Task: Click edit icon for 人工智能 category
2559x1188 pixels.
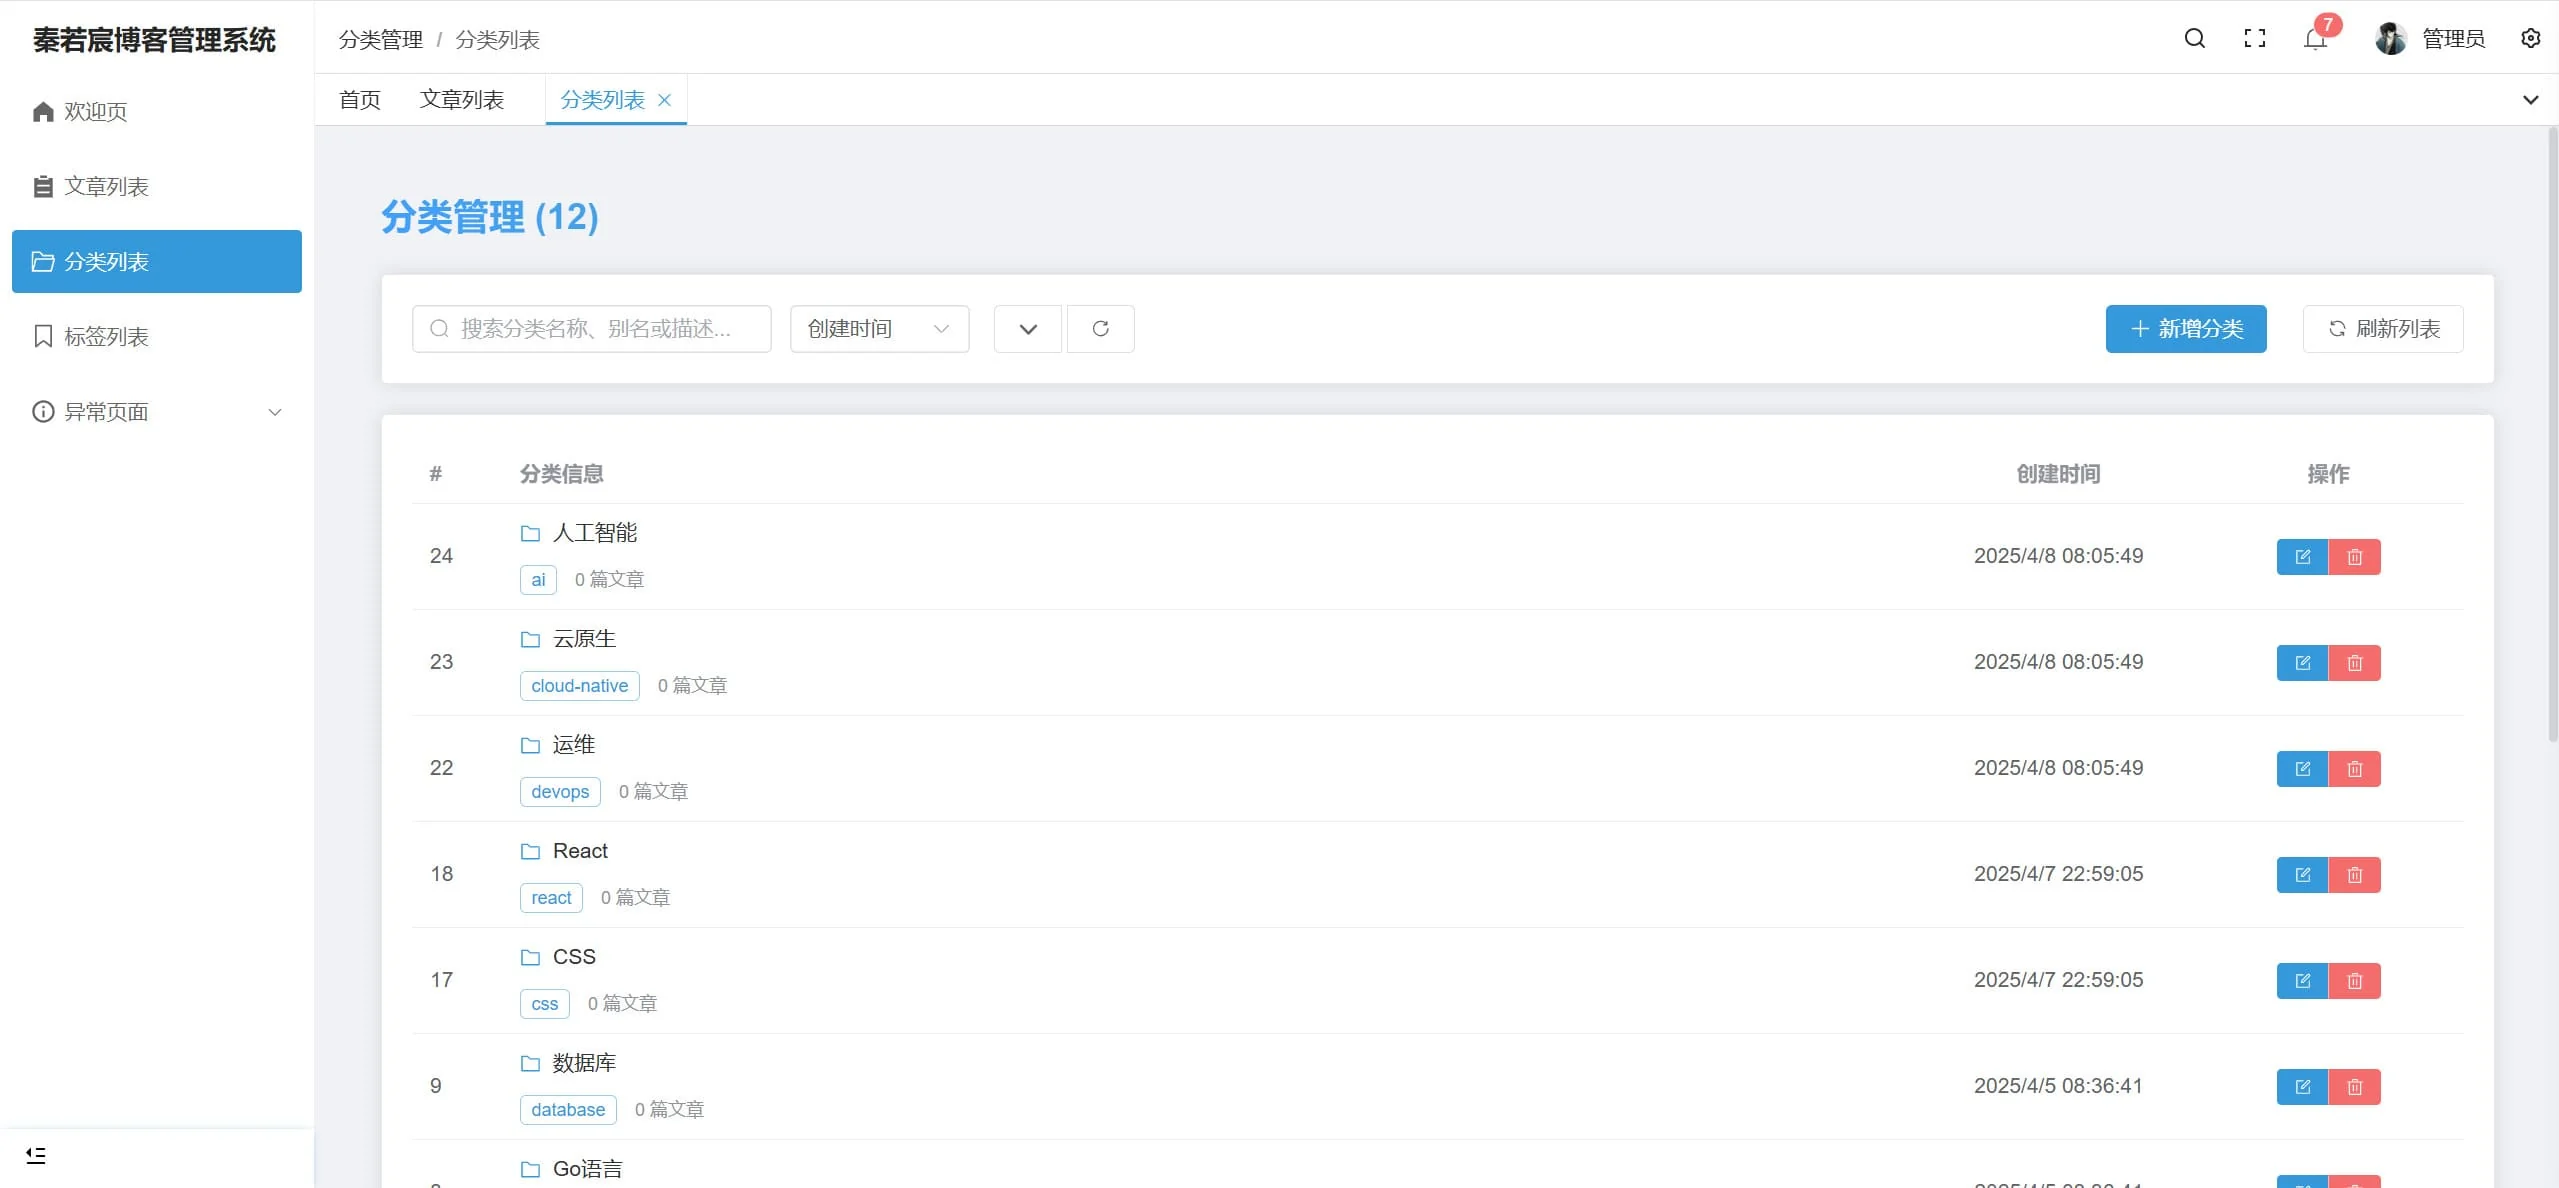Action: coord(2302,557)
